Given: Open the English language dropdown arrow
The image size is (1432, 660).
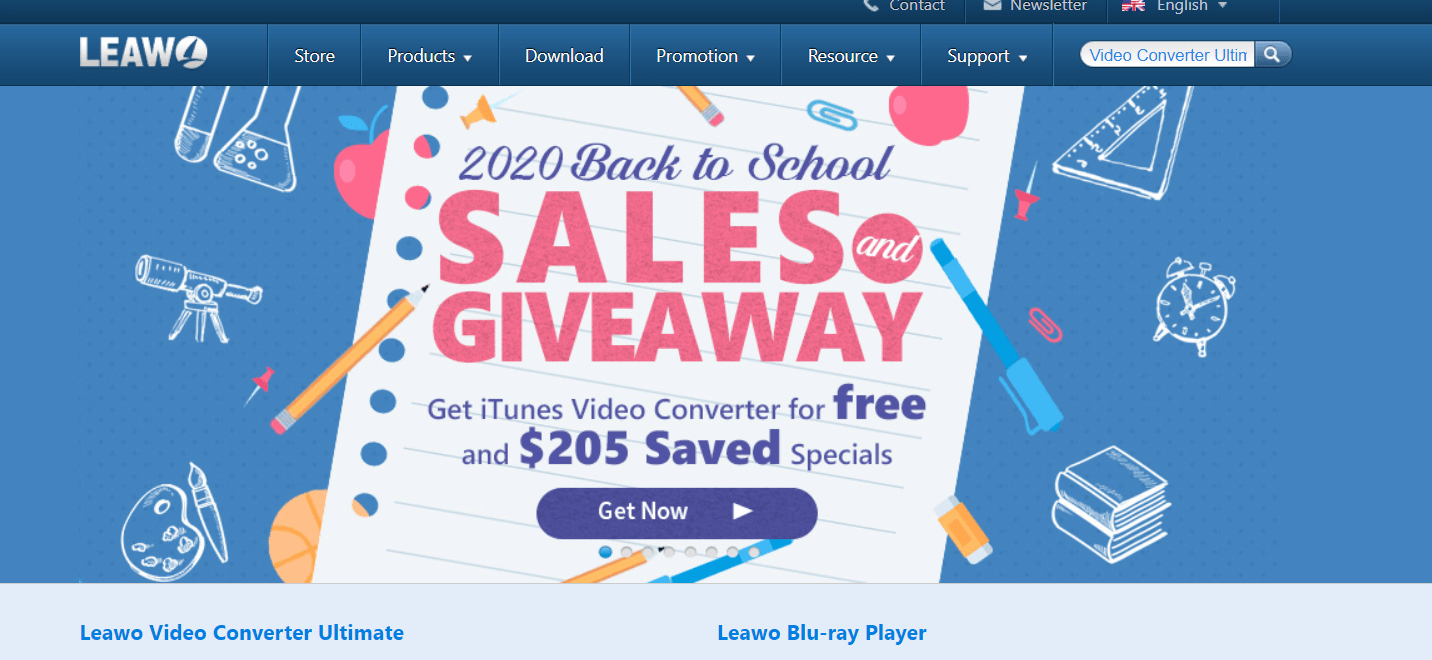Looking at the screenshot, I should click(1222, 6).
